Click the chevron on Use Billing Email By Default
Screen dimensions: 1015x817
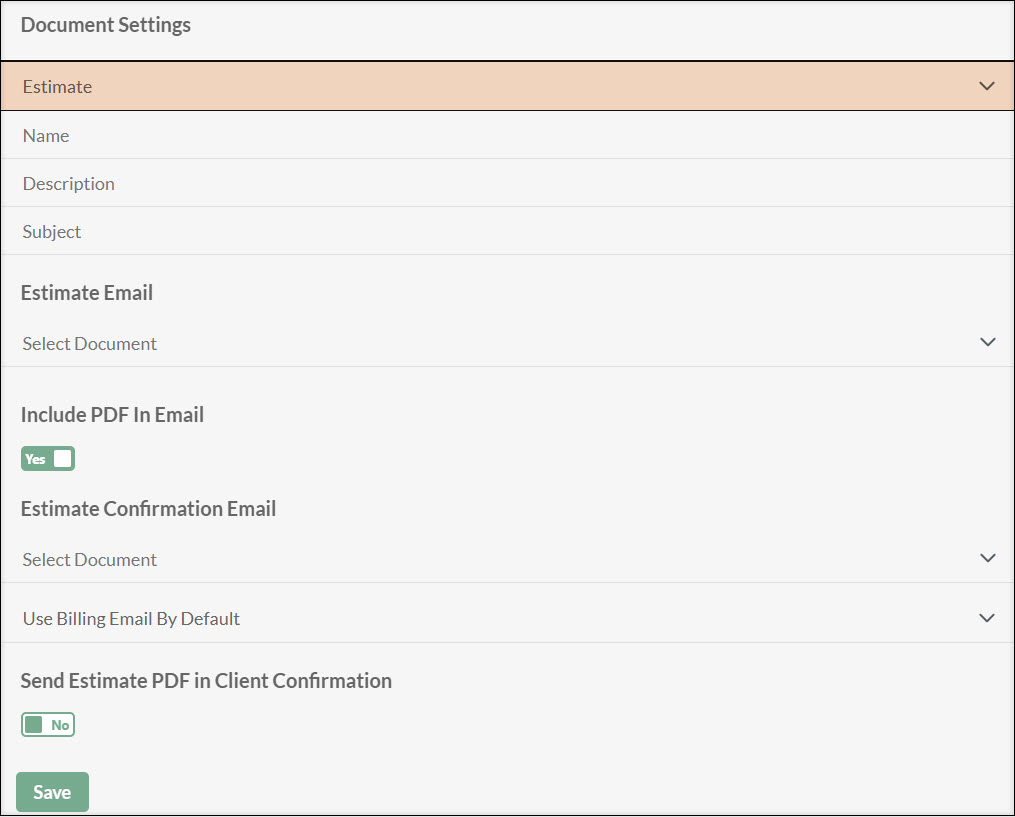(x=987, y=617)
